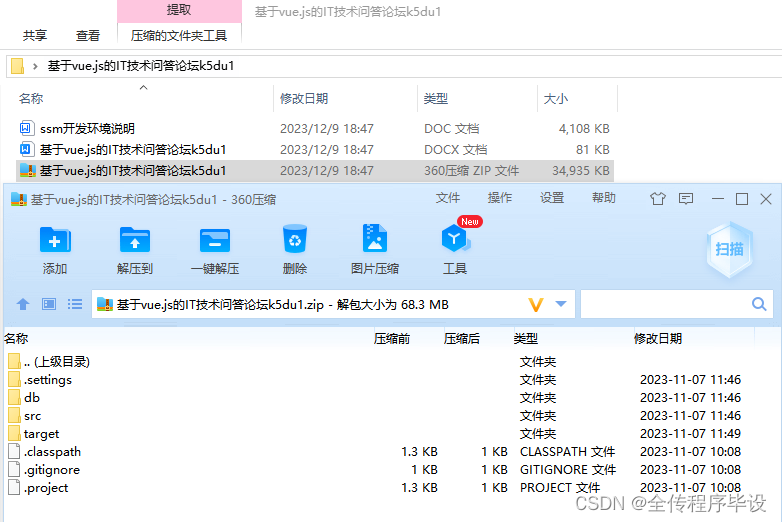Sort archive contents by 名称 column header

[x=16, y=339]
